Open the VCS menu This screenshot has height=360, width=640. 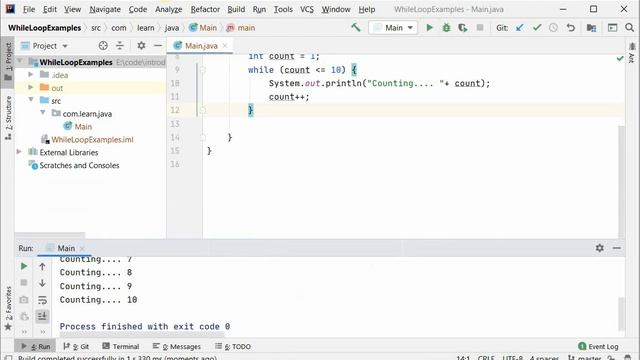[x=307, y=9]
